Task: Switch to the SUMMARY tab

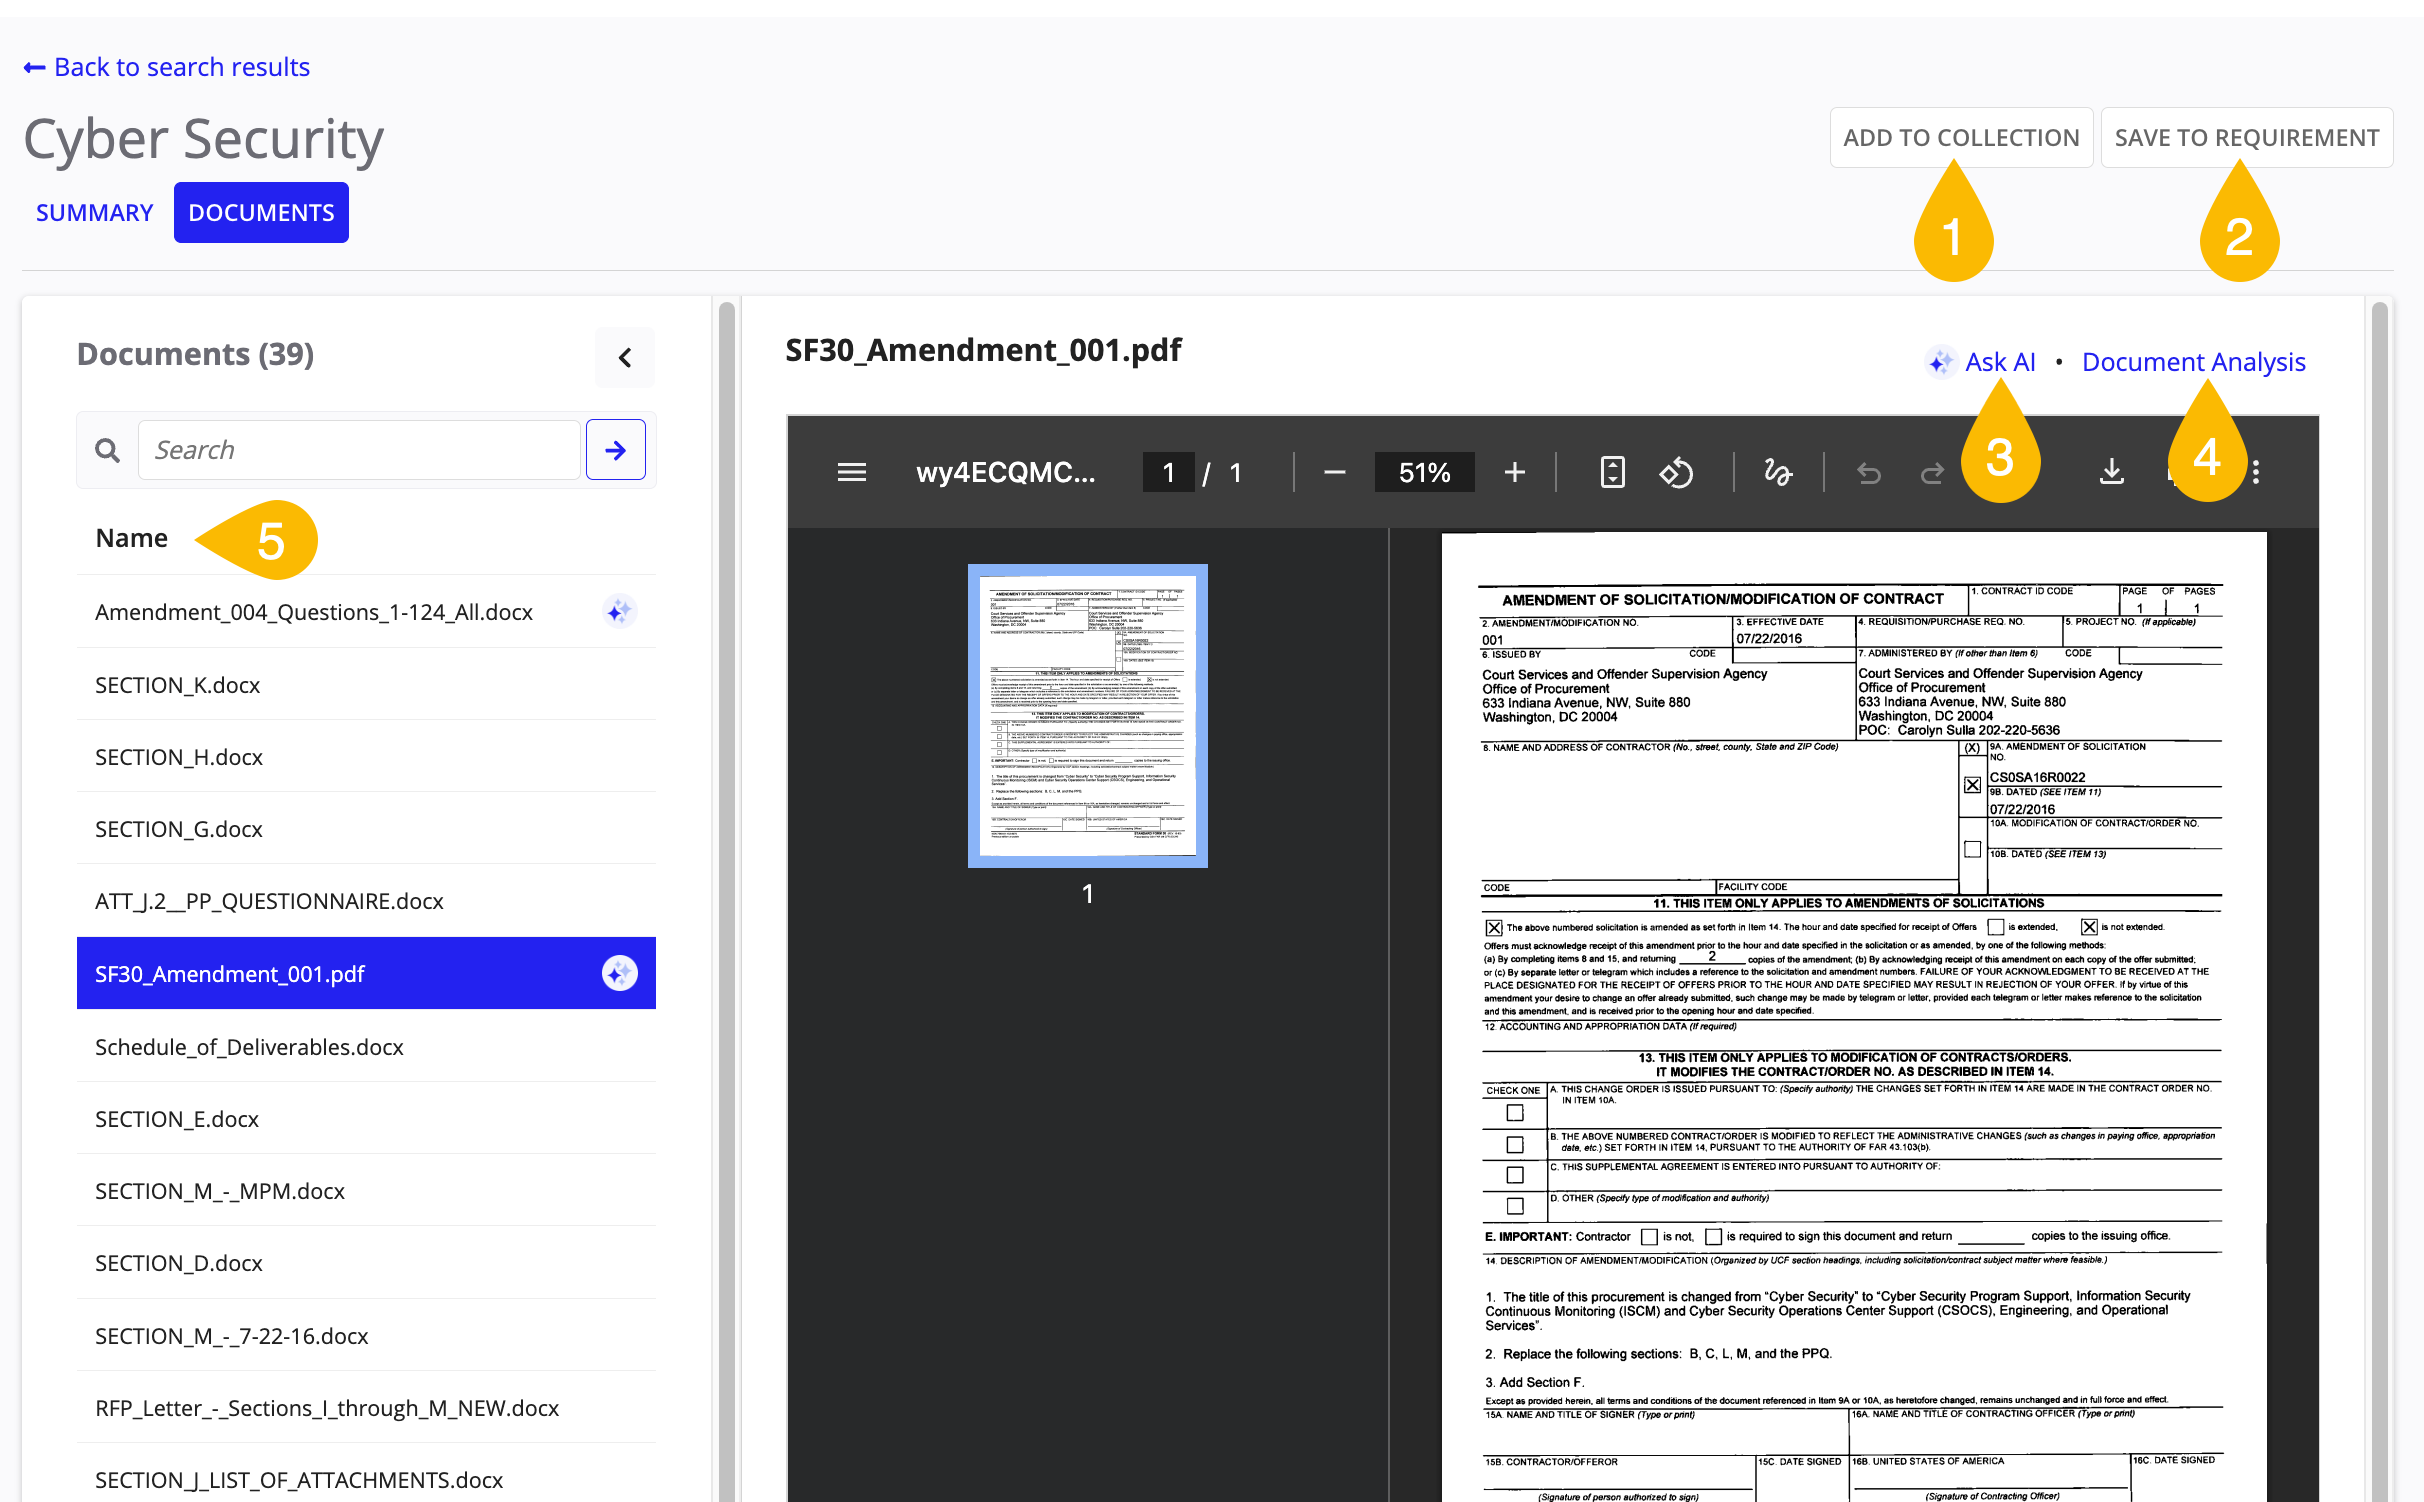Action: pyautogui.click(x=94, y=213)
